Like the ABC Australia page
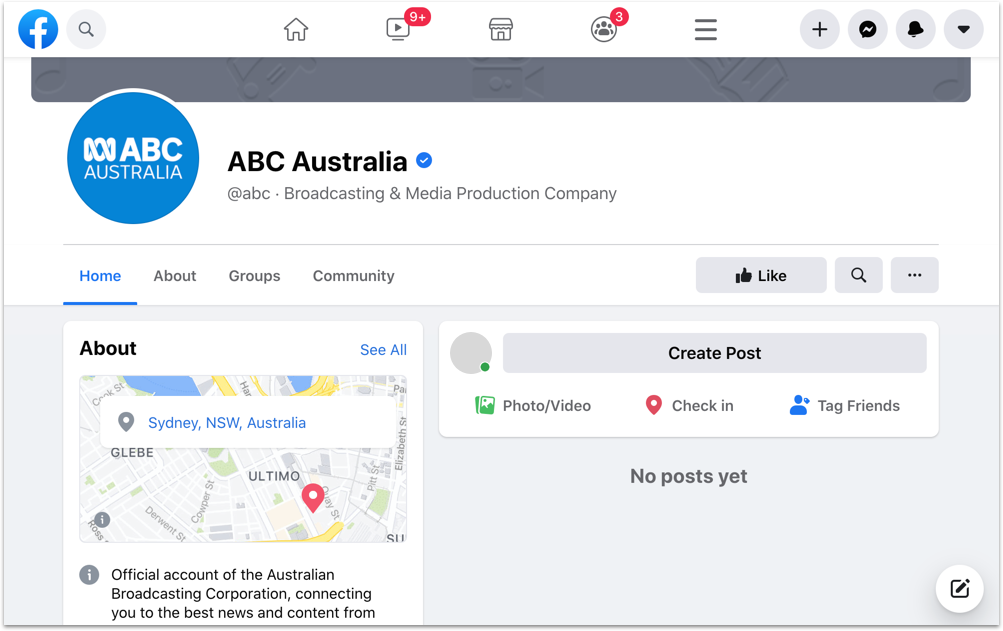This screenshot has width=1003, height=631. point(761,275)
